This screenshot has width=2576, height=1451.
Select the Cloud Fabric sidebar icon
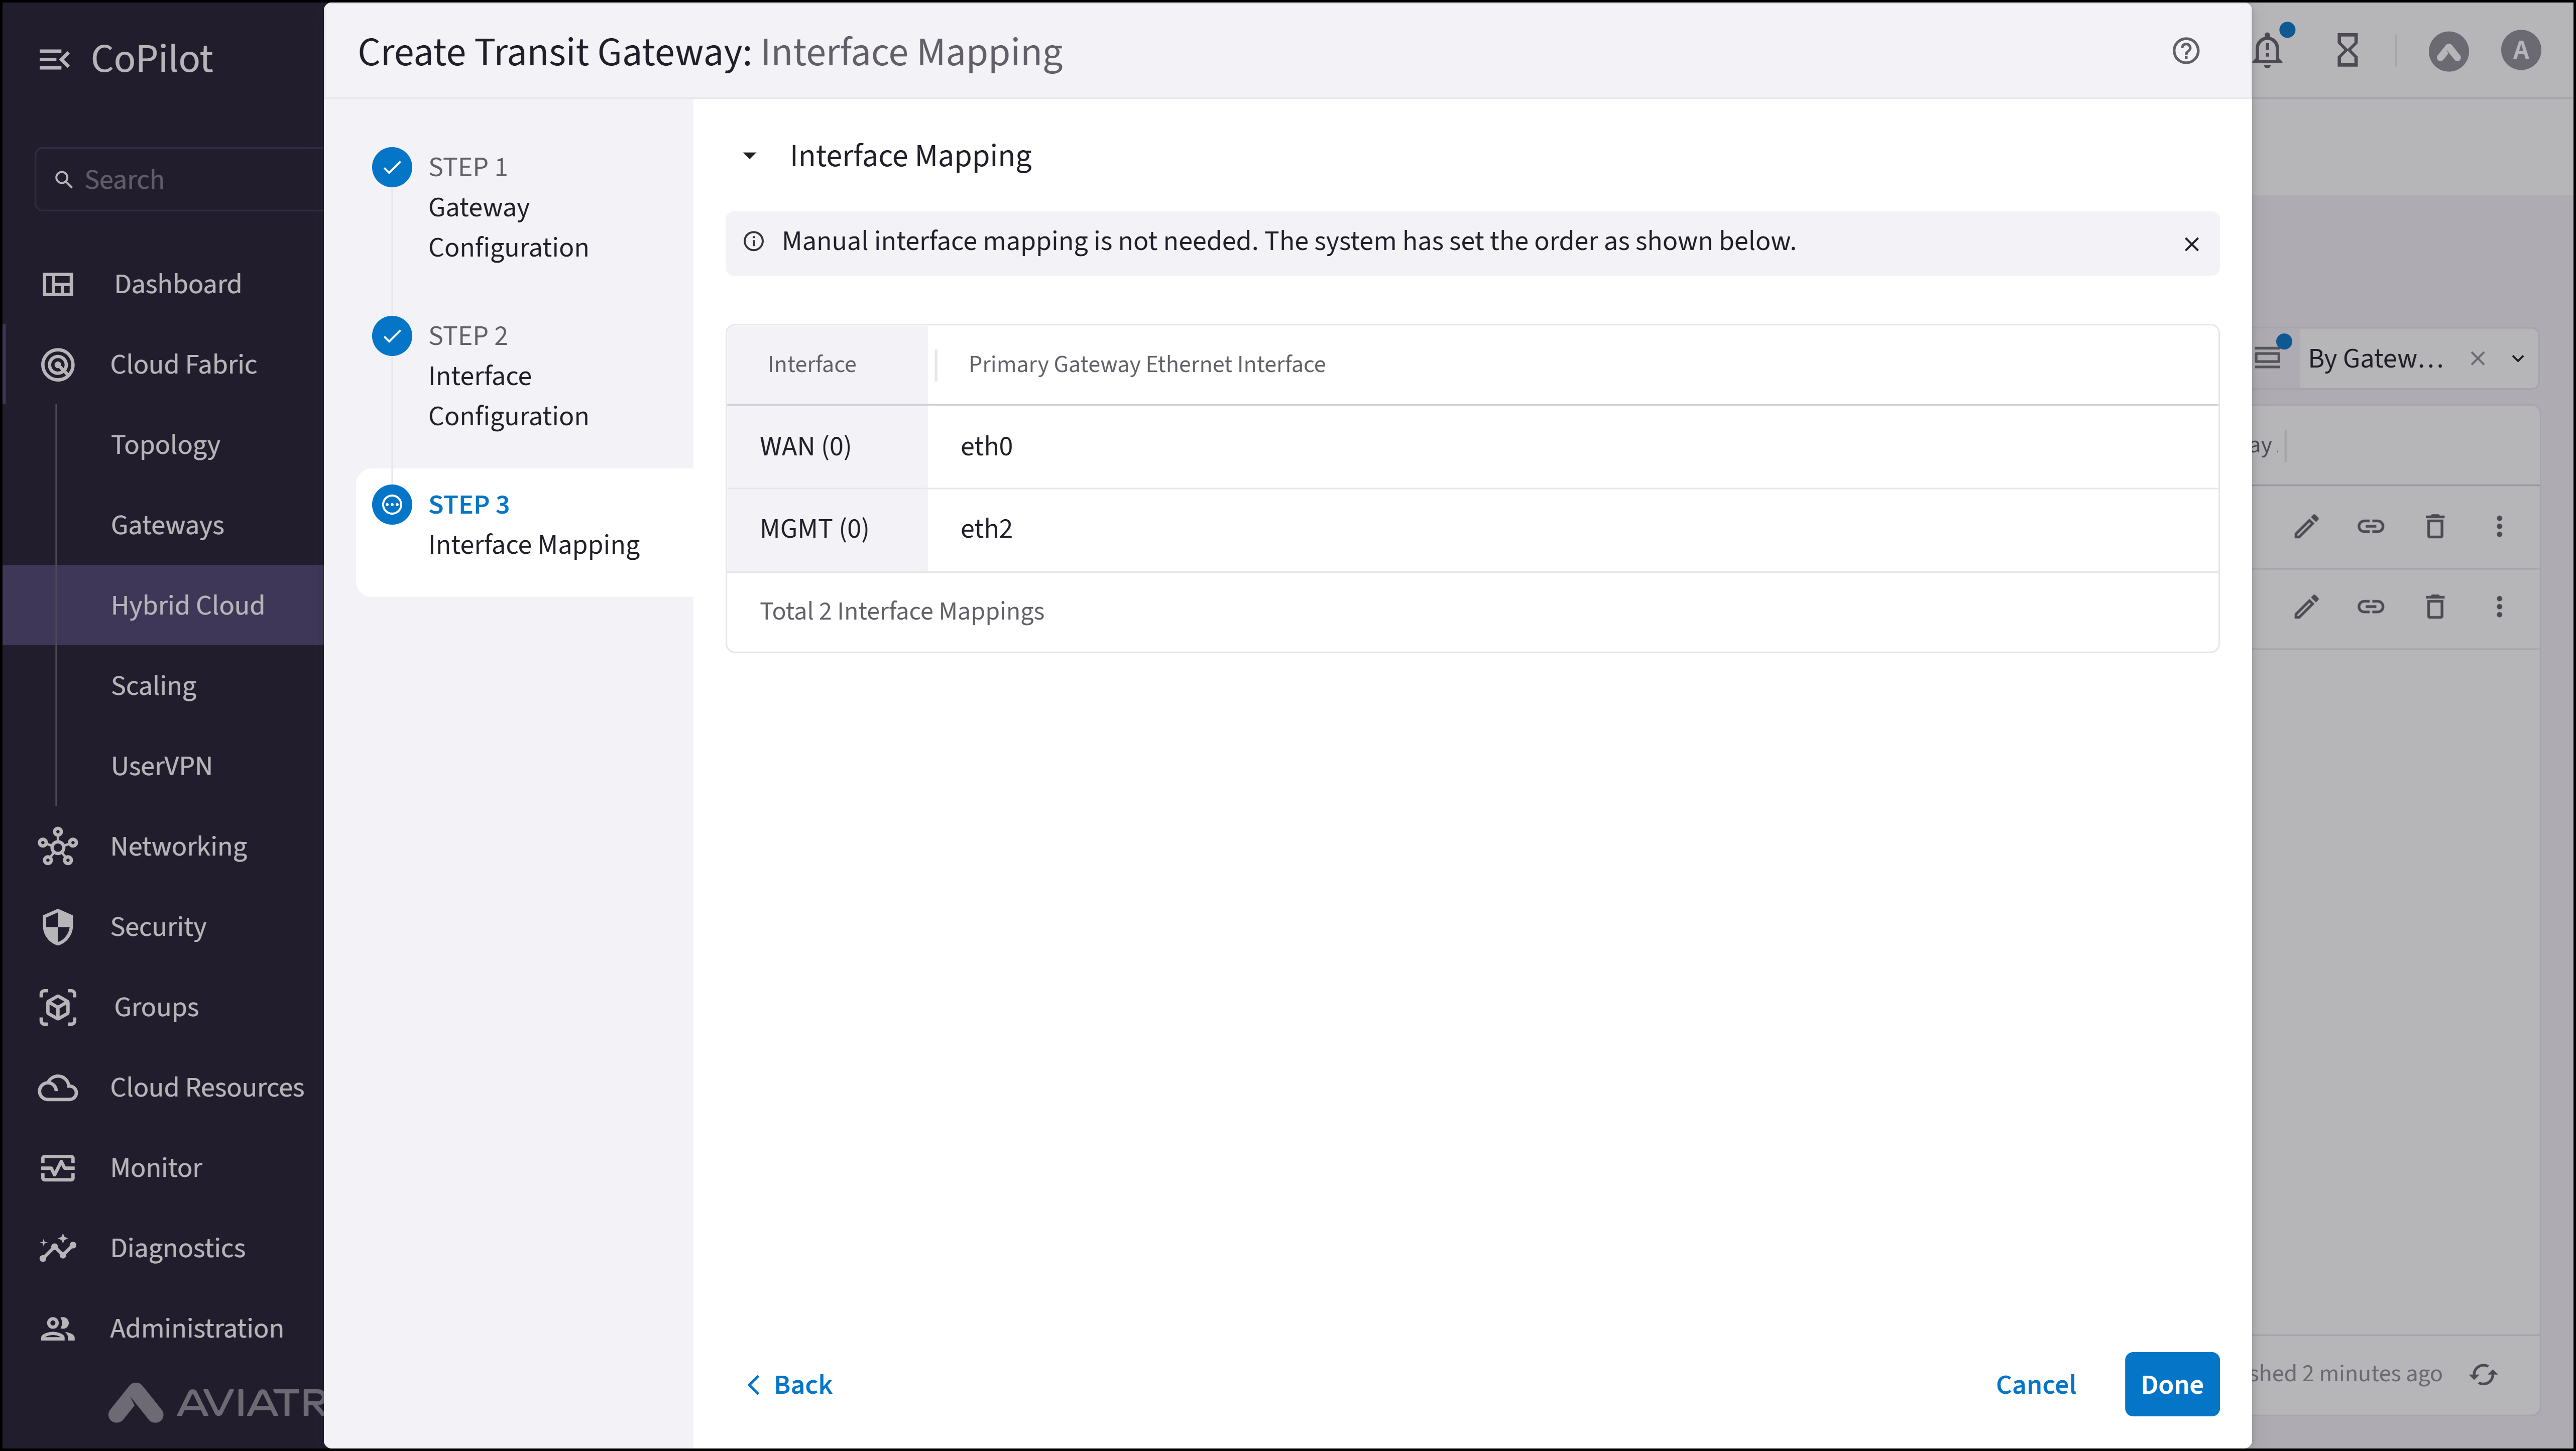(57, 364)
